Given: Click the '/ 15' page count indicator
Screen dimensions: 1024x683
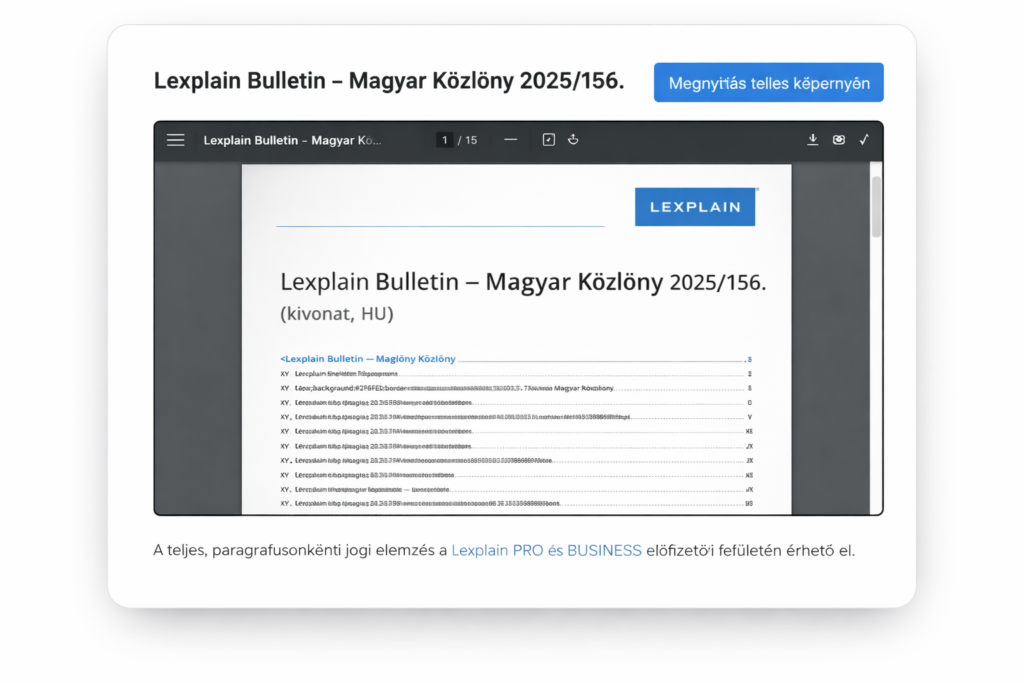Looking at the screenshot, I should pyautogui.click(x=466, y=140).
